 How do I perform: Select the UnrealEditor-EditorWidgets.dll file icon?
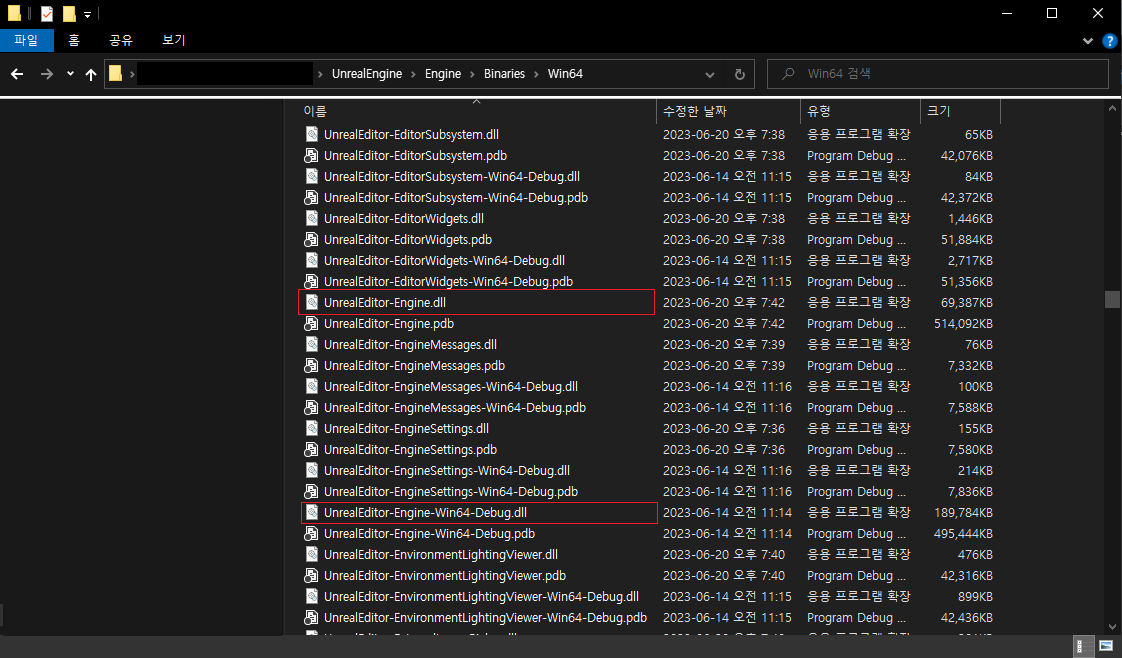(x=311, y=218)
